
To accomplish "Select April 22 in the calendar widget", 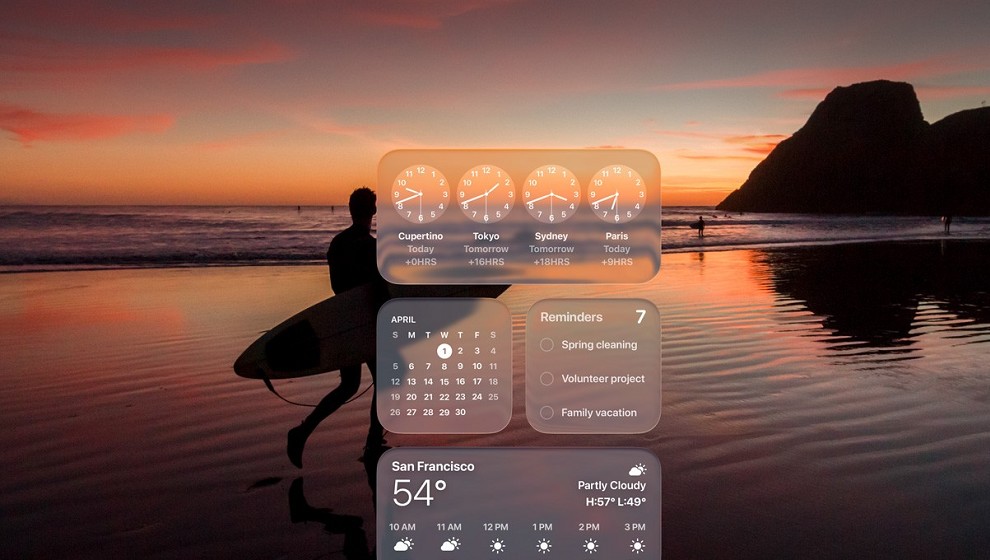I will 444,396.
